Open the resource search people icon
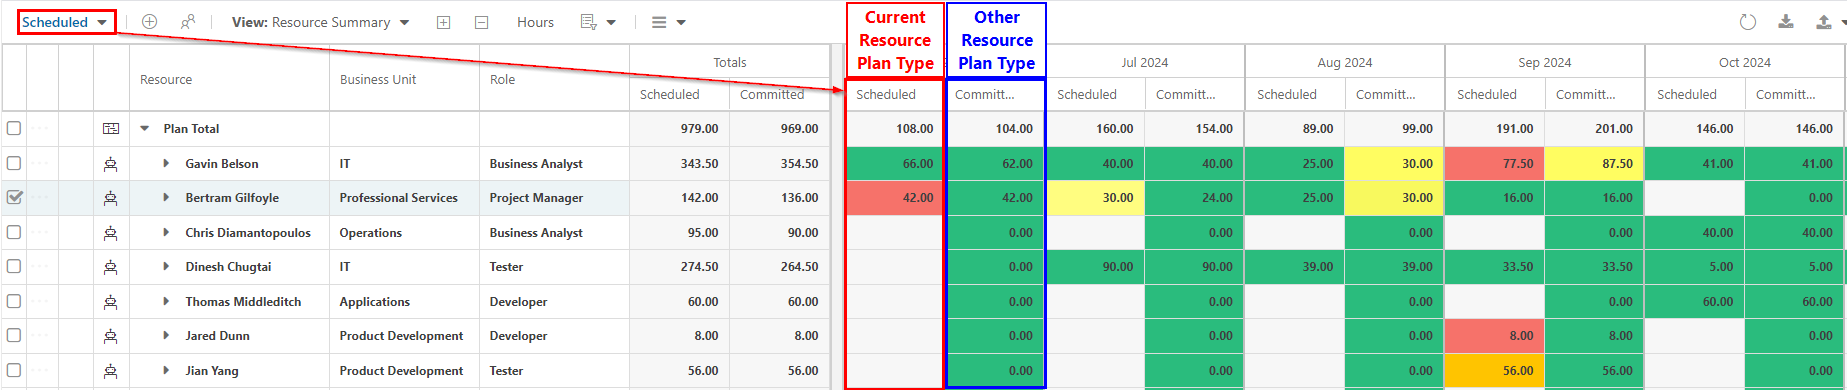Image resolution: width=1847 pixels, height=390 pixels. 188,22
